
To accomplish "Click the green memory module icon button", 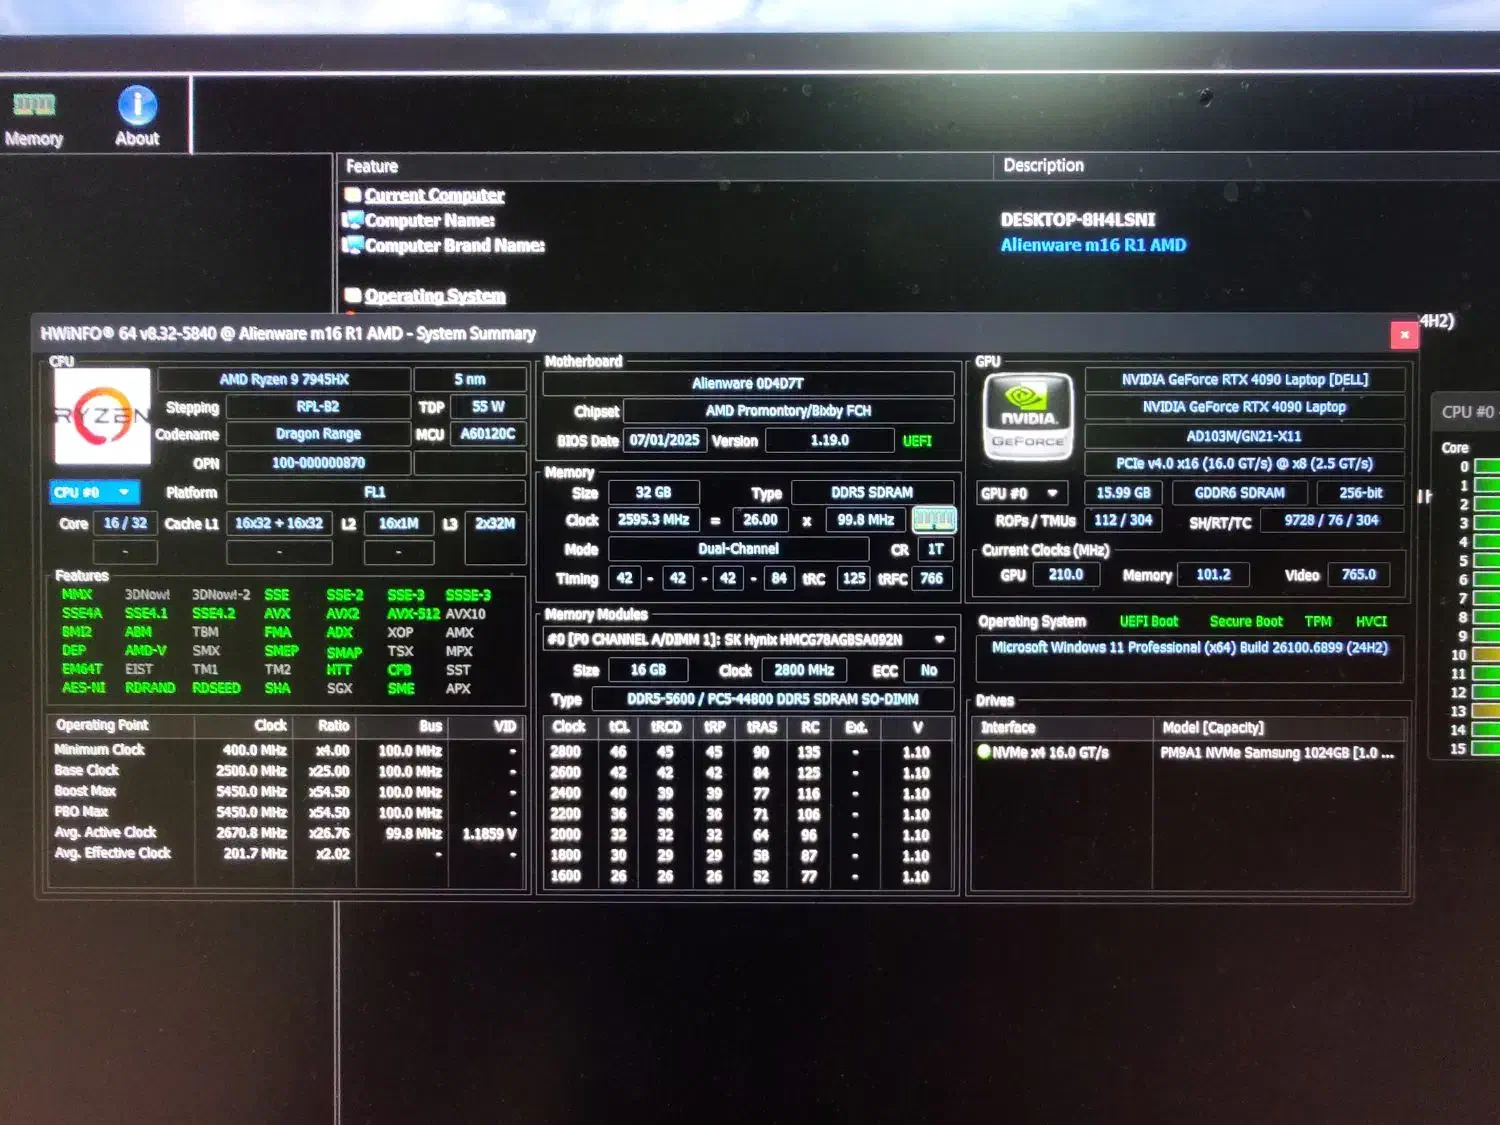I will click(934, 520).
